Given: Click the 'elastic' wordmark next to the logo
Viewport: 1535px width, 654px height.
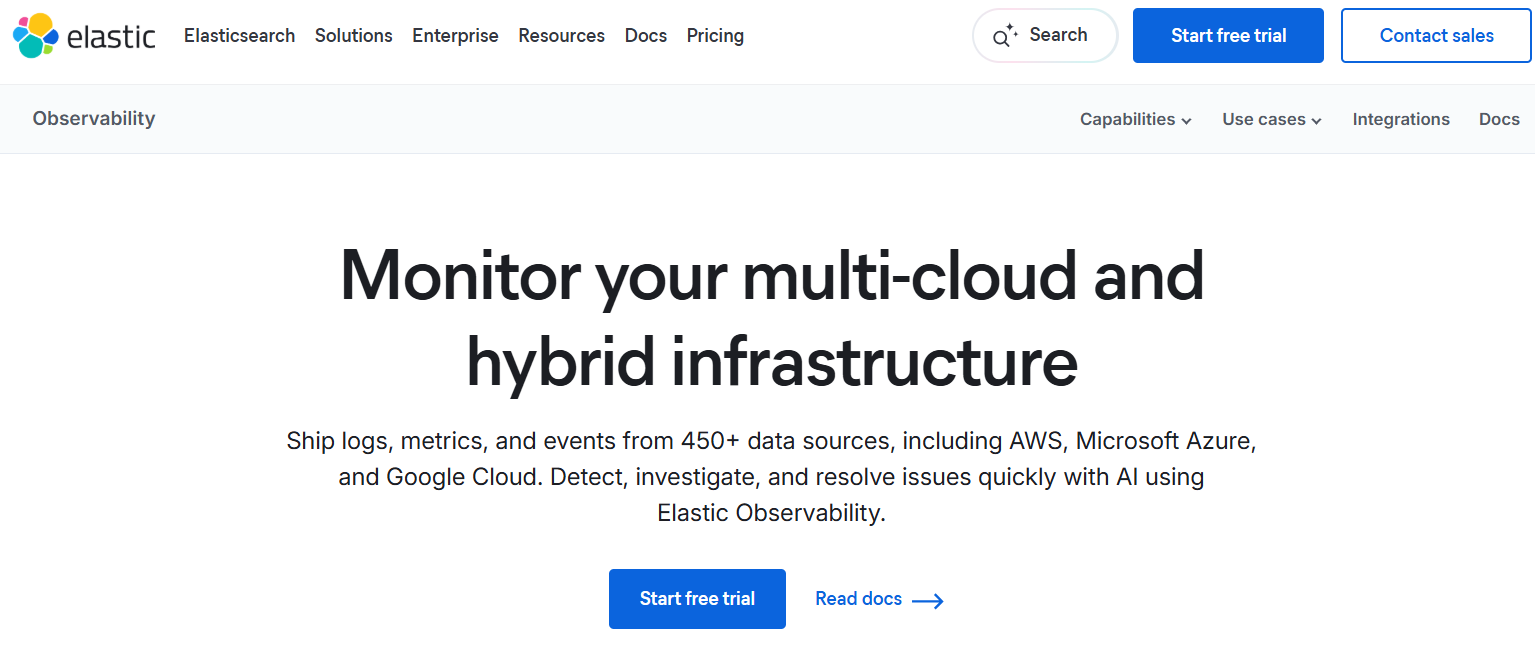Looking at the screenshot, I should [x=110, y=35].
